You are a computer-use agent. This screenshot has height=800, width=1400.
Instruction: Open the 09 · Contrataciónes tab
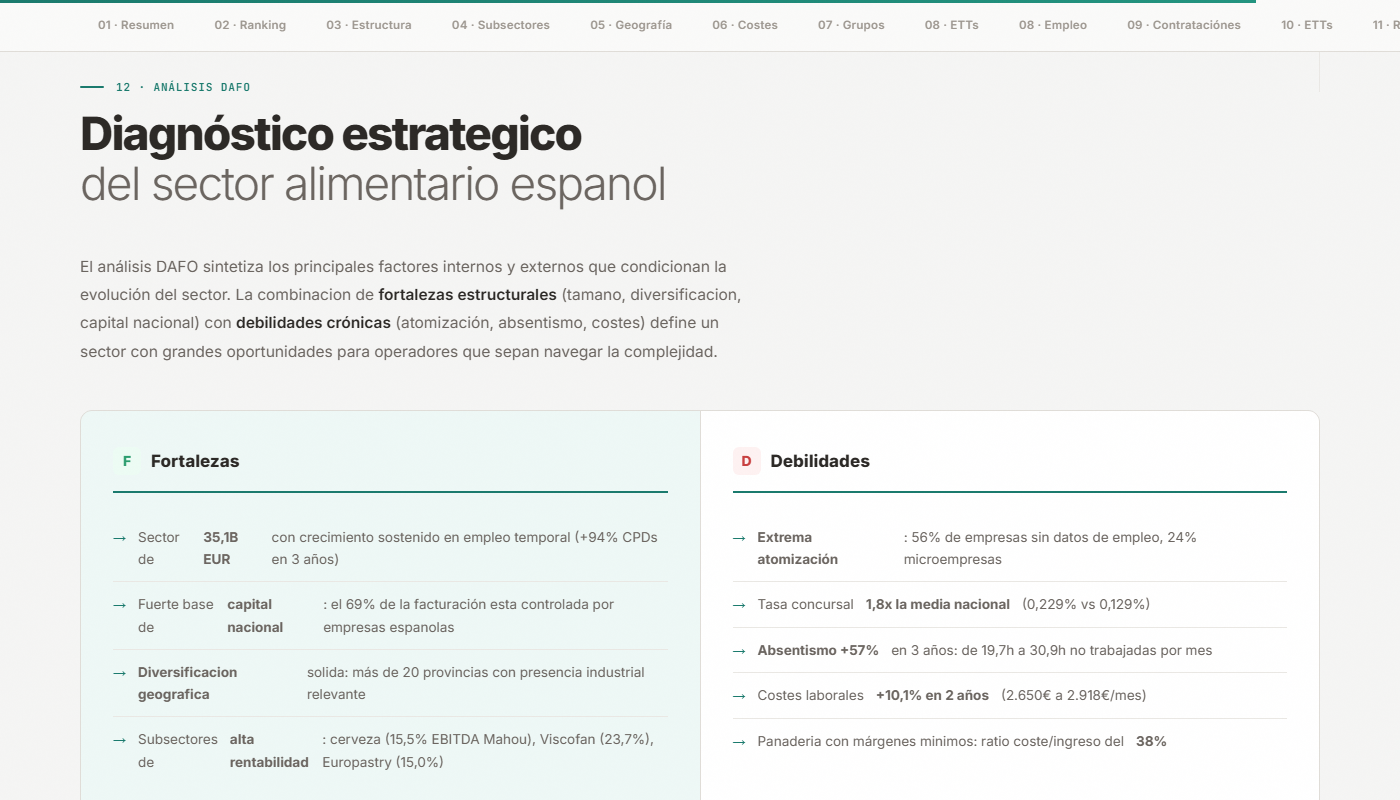[1184, 25]
